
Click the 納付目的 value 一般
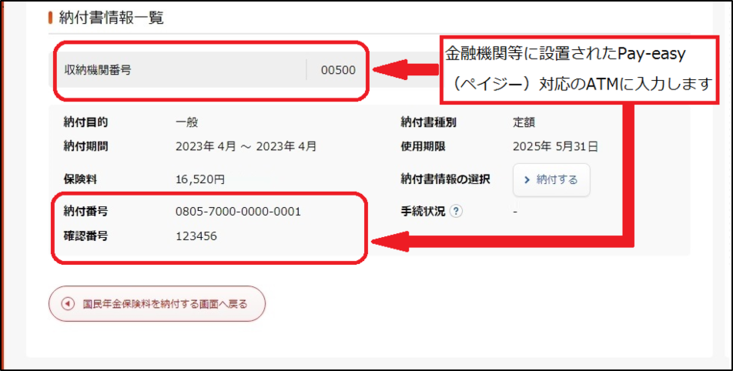(187, 123)
